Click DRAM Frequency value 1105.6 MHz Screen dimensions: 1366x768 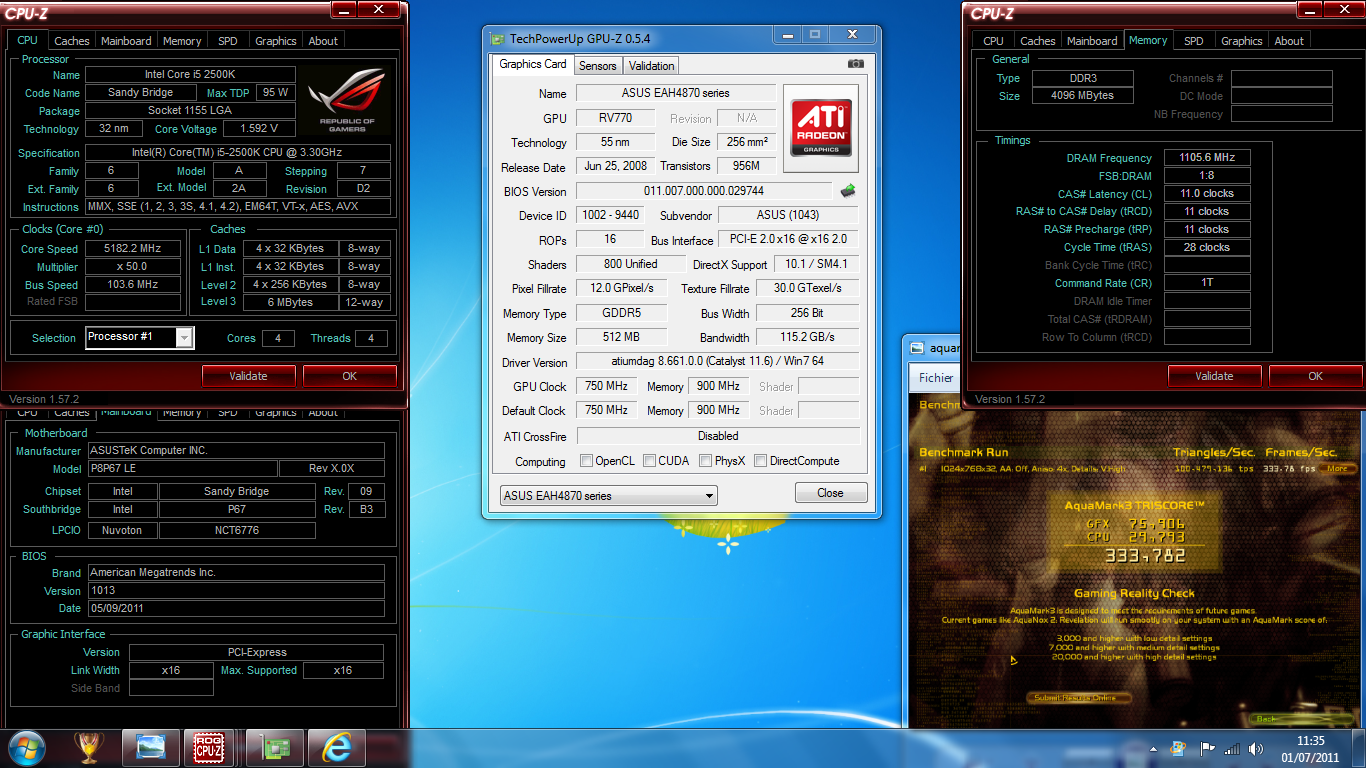point(1207,157)
